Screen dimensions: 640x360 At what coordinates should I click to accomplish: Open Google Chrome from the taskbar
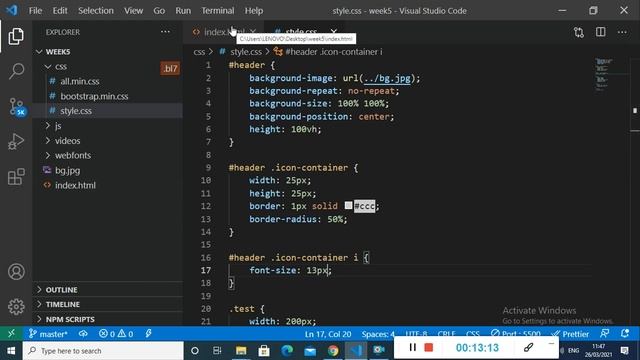tap(333, 350)
